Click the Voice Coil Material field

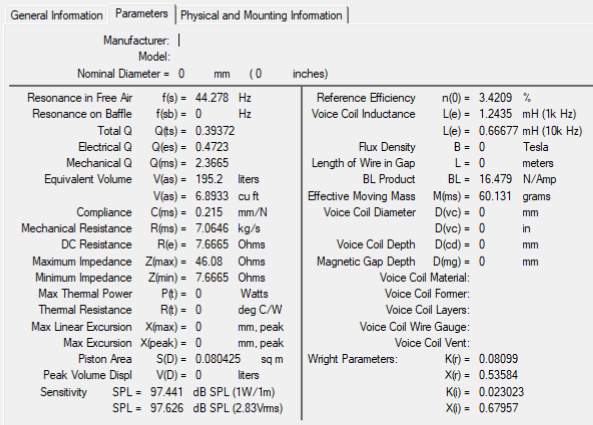point(529,278)
